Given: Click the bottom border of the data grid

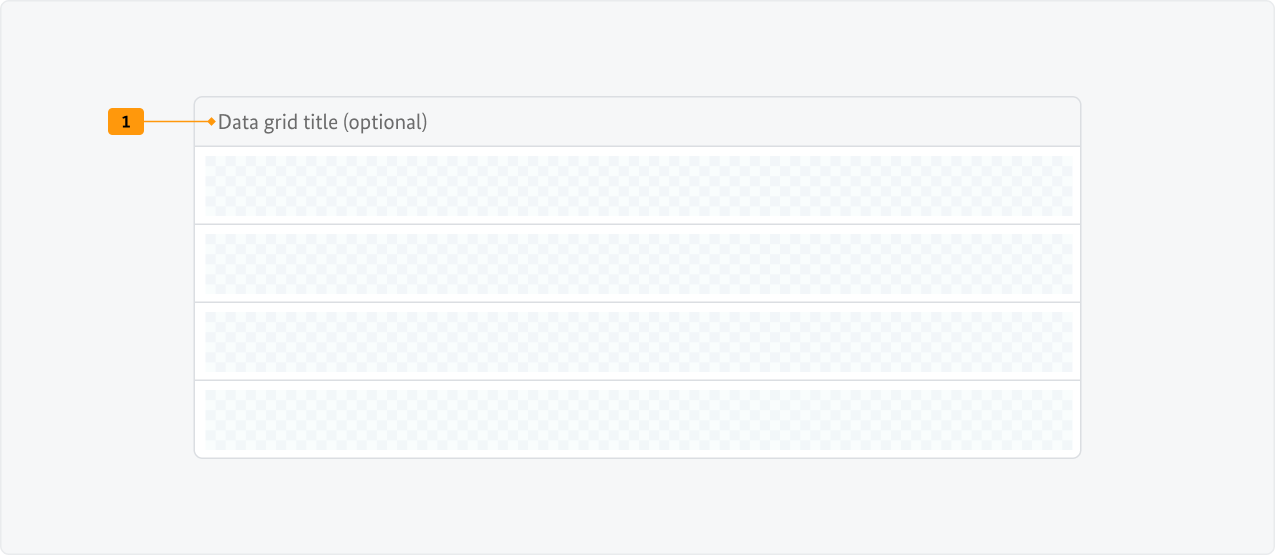Looking at the screenshot, I should point(638,458).
